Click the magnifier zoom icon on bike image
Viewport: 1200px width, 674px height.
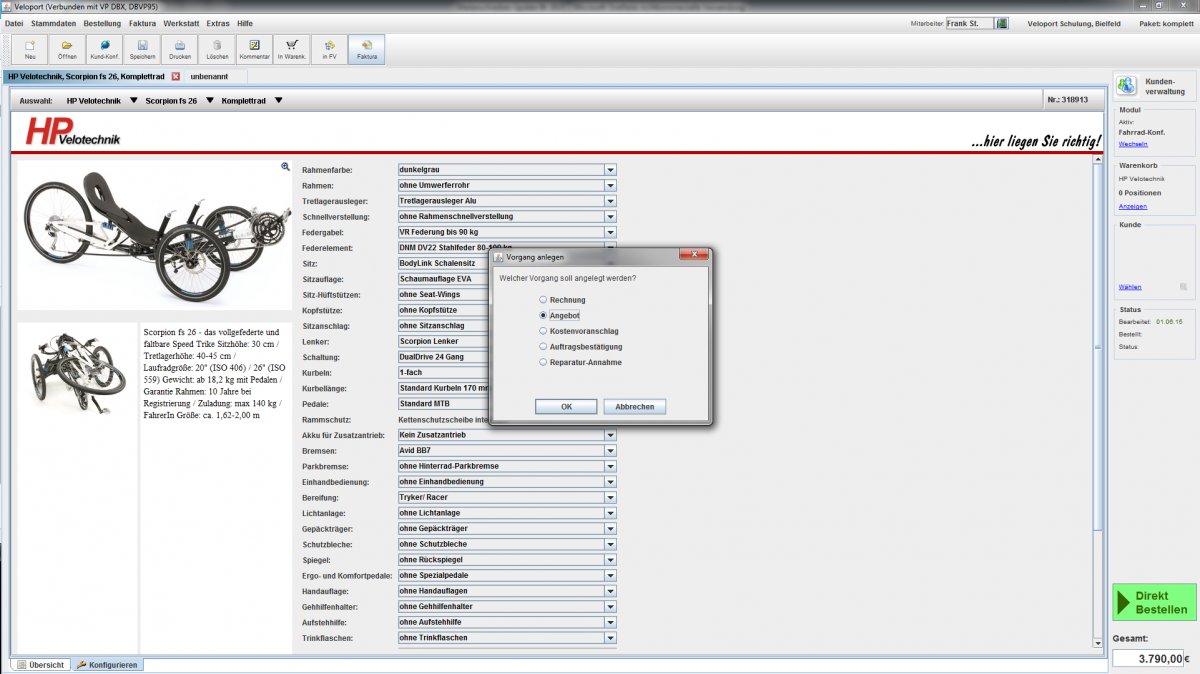click(x=285, y=167)
